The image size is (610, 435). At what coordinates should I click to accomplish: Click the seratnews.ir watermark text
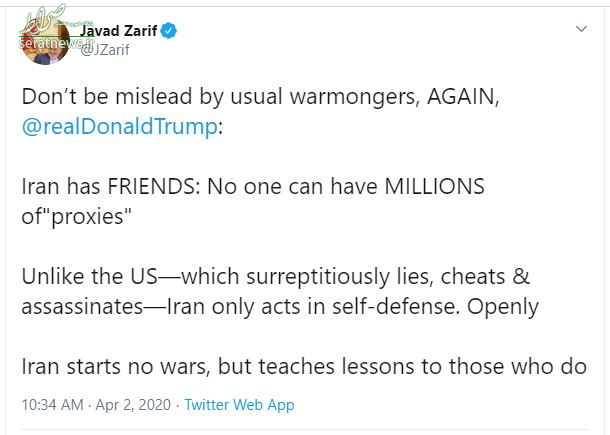pos(56,42)
